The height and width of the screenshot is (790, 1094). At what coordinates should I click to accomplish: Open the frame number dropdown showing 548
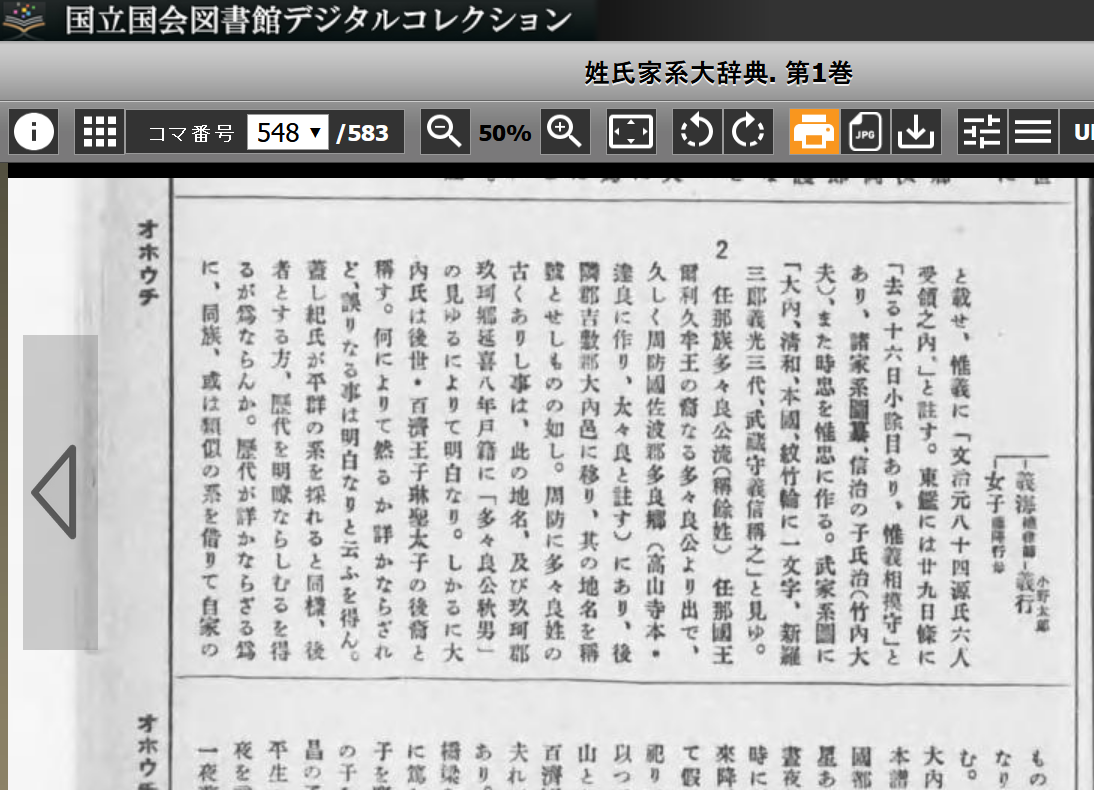pos(288,132)
